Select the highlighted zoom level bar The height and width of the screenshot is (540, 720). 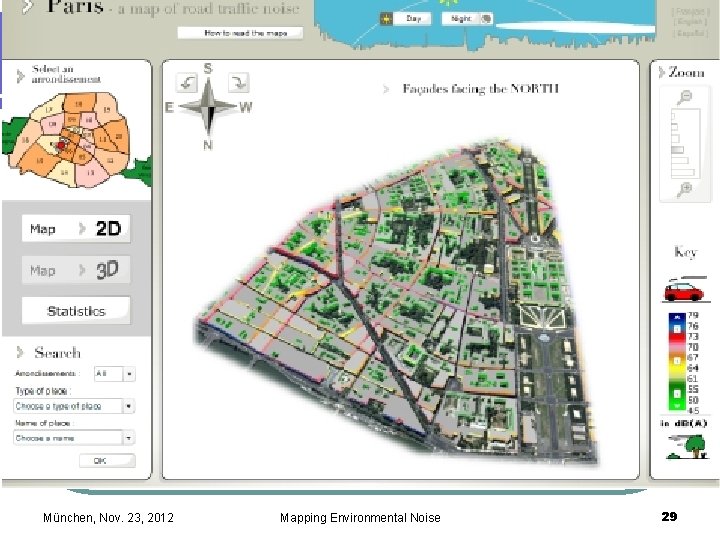tap(677, 150)
